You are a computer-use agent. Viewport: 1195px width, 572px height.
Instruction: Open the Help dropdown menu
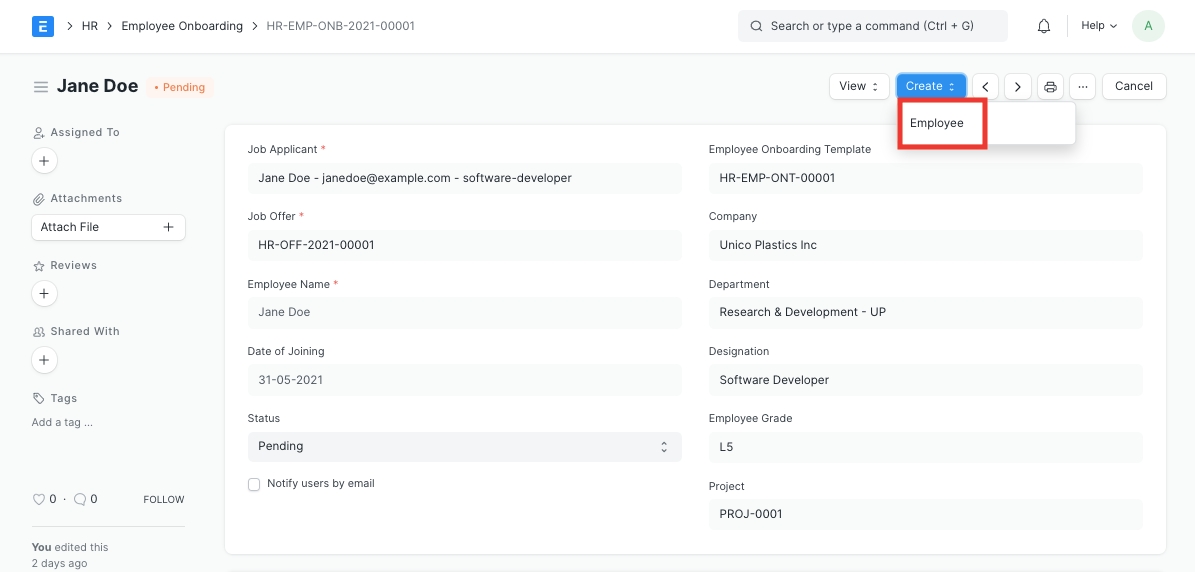click(1099, 26)
